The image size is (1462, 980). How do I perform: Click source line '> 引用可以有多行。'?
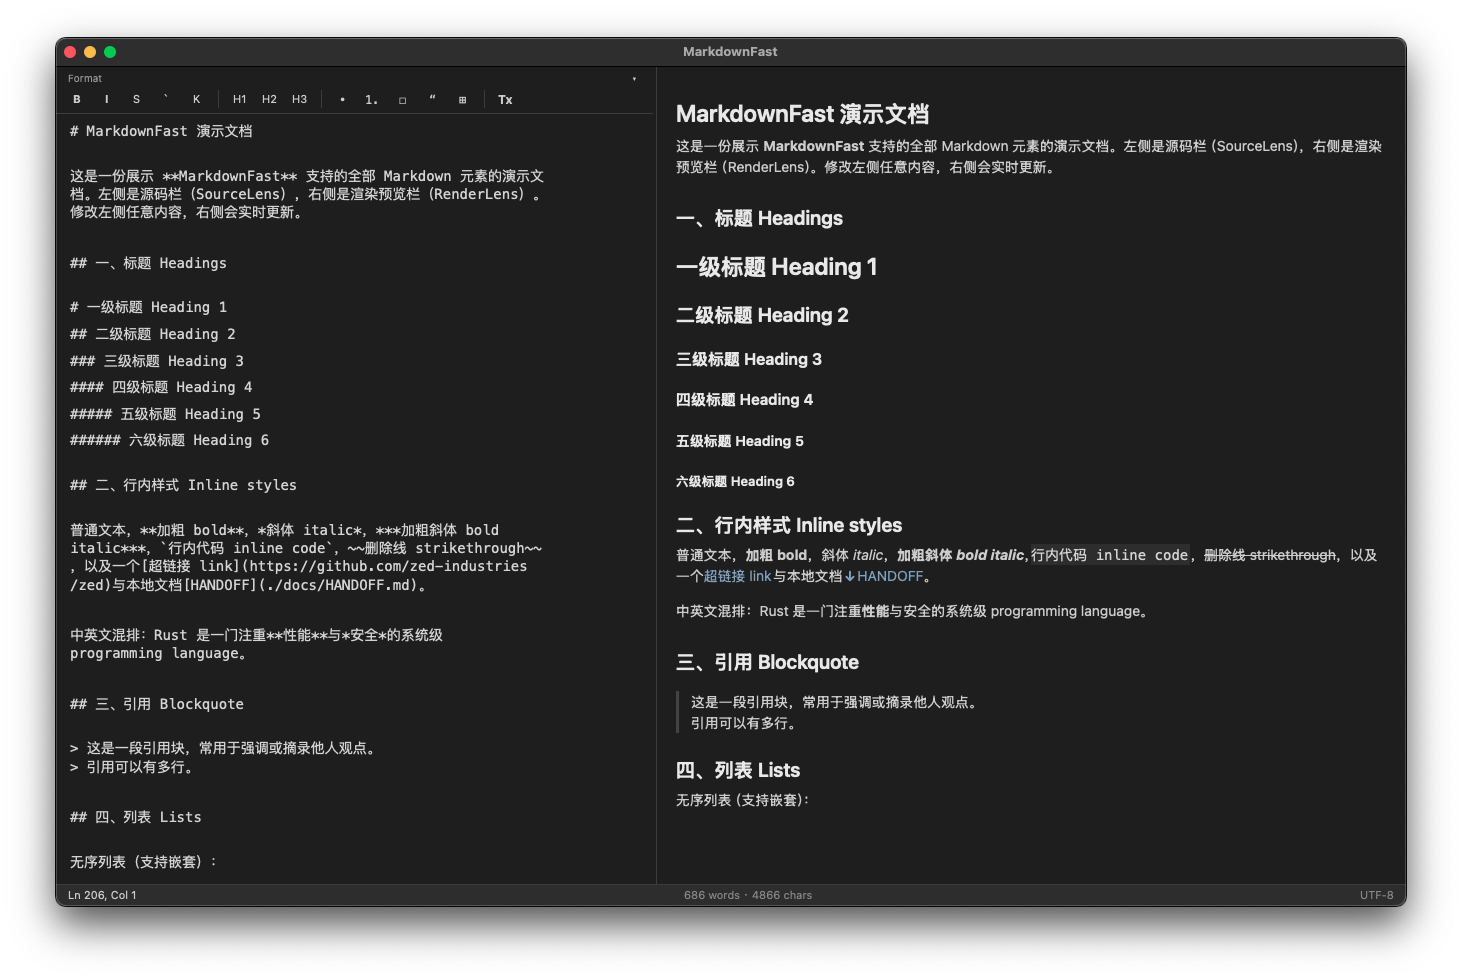[132, 767]
